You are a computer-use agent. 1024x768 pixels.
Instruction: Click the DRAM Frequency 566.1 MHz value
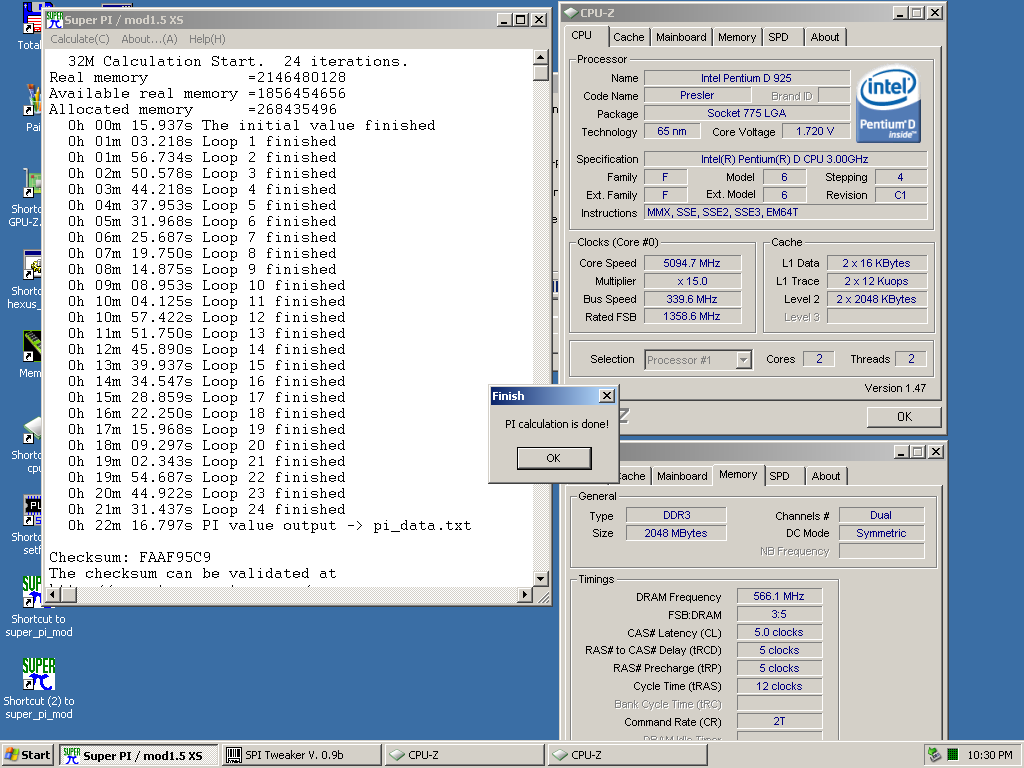pos(778,596)
